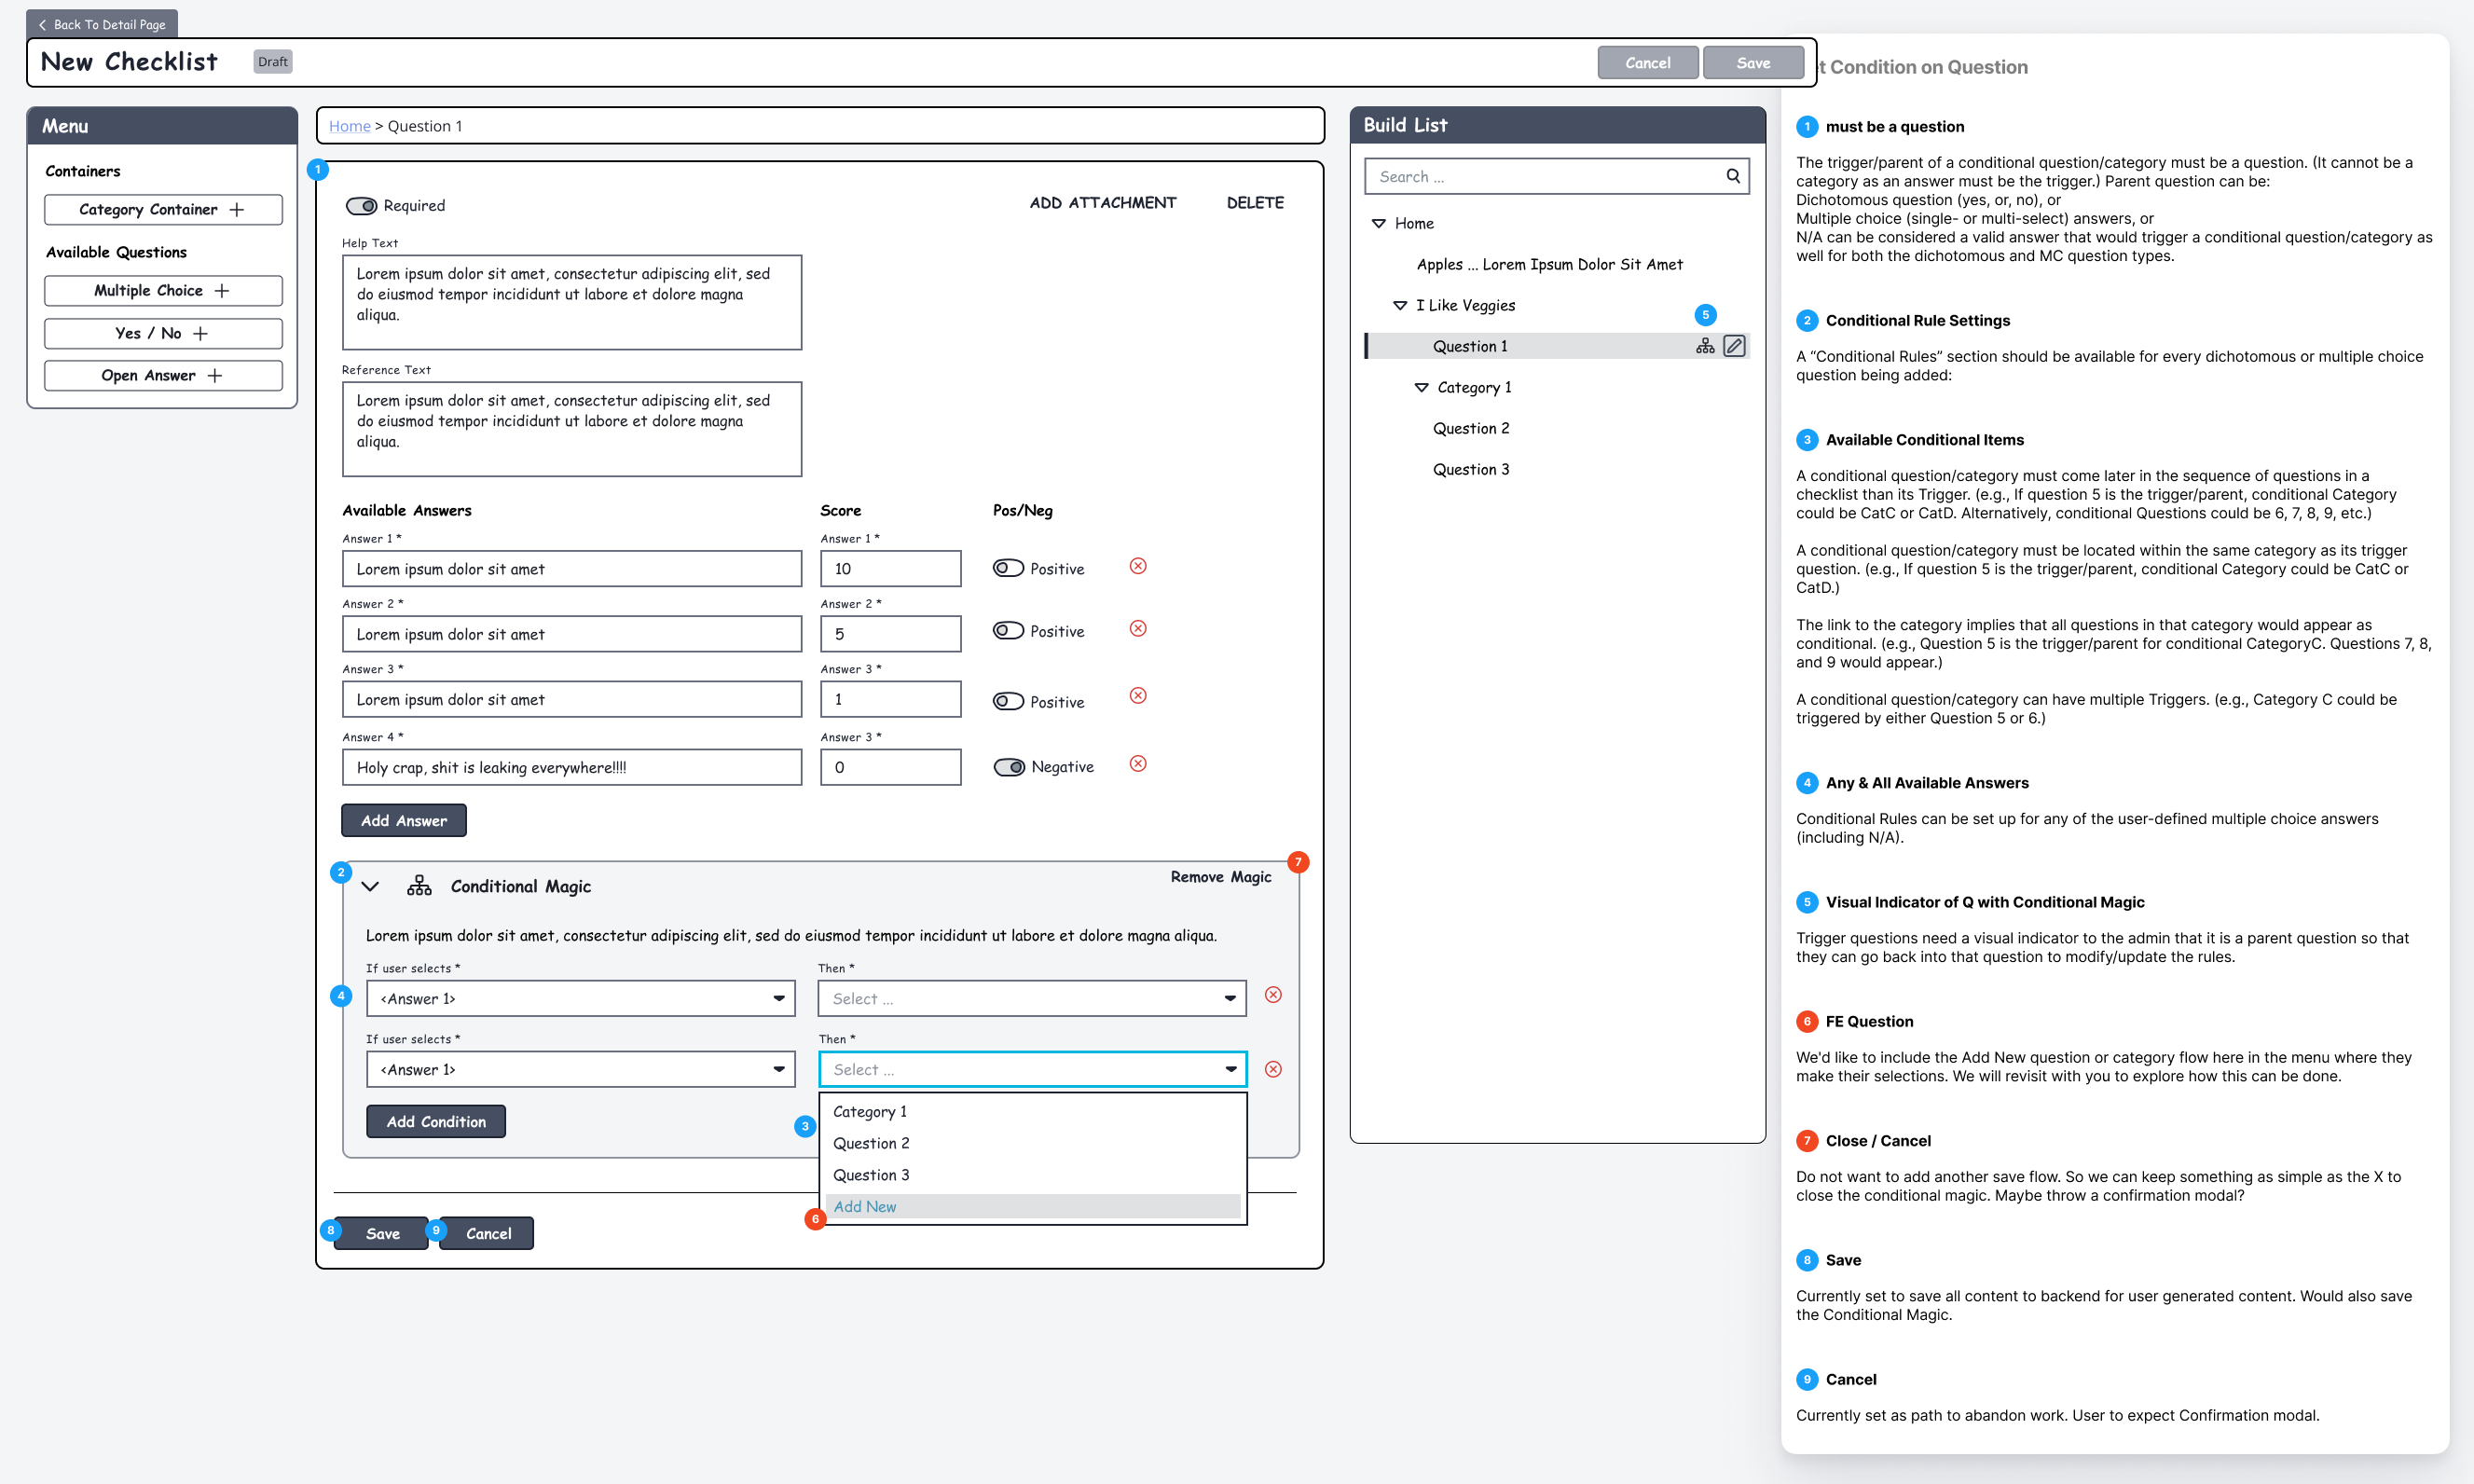Image resolution: width=2474 pixels, height=1484 pixels.
Task: Click the Answer 4 text field
Action: 571,767
